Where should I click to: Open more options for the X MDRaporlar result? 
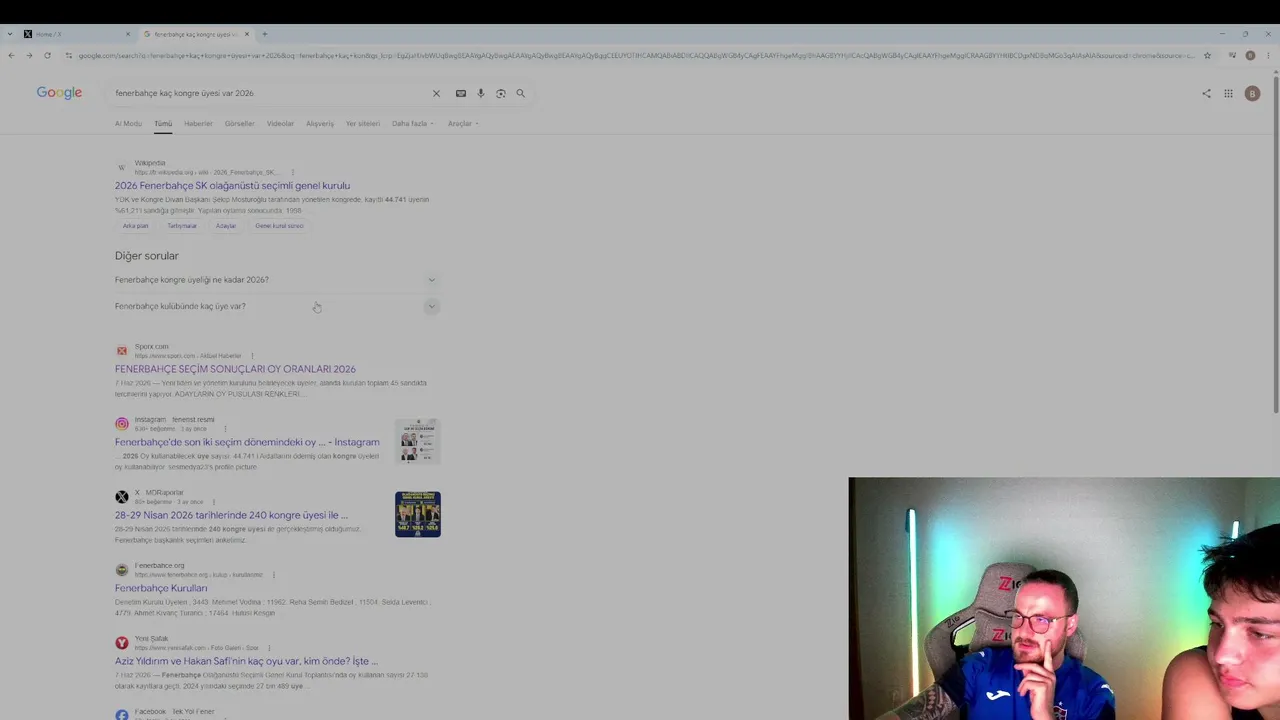tap(214, 502)
